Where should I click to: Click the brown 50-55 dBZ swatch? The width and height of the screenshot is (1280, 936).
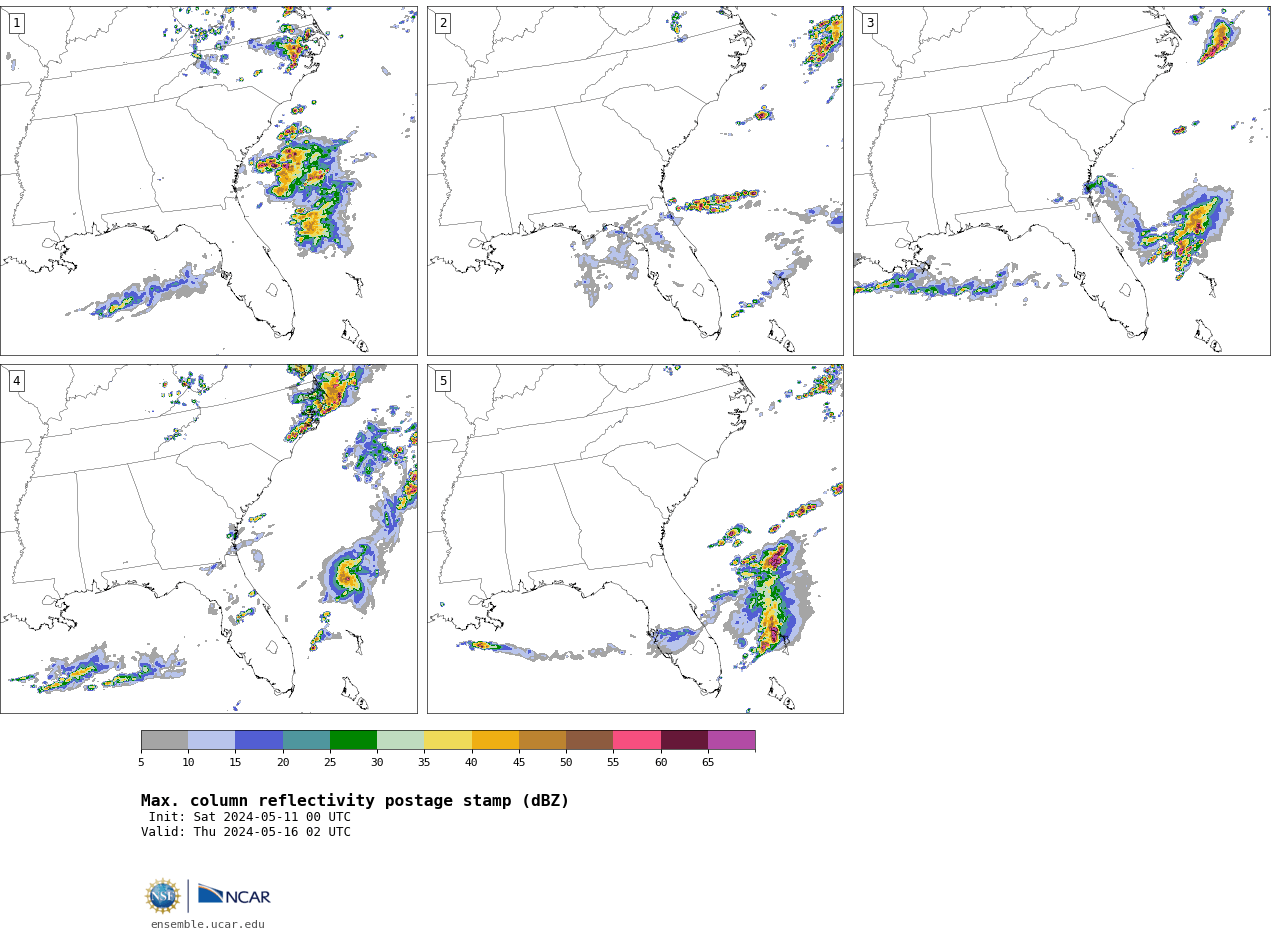click(x=589, y=740)
